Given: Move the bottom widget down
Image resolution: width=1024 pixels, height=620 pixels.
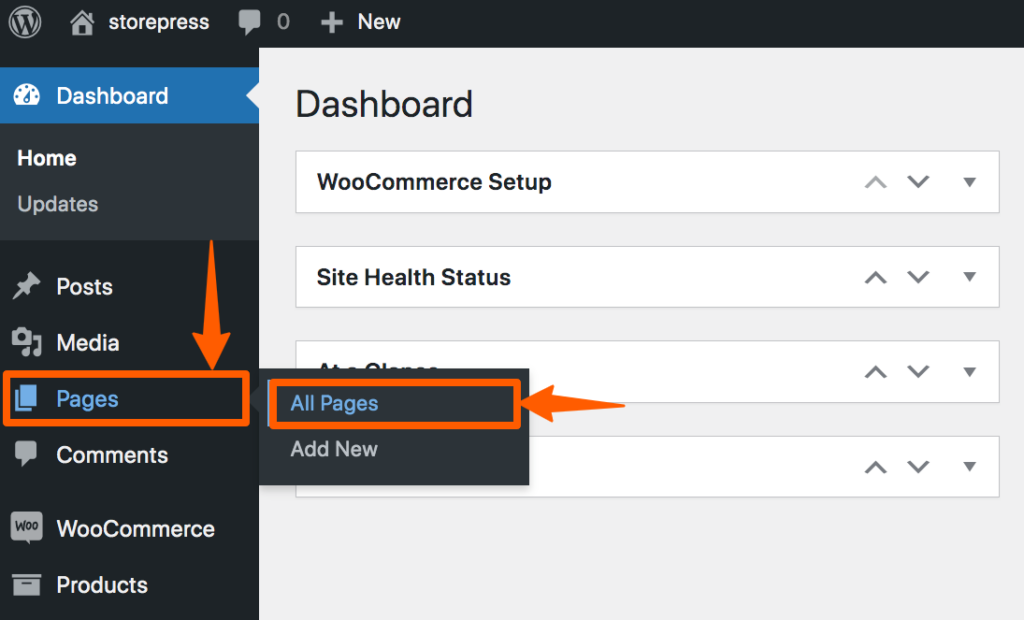Looking at the screenshot, I should [918, 466].
